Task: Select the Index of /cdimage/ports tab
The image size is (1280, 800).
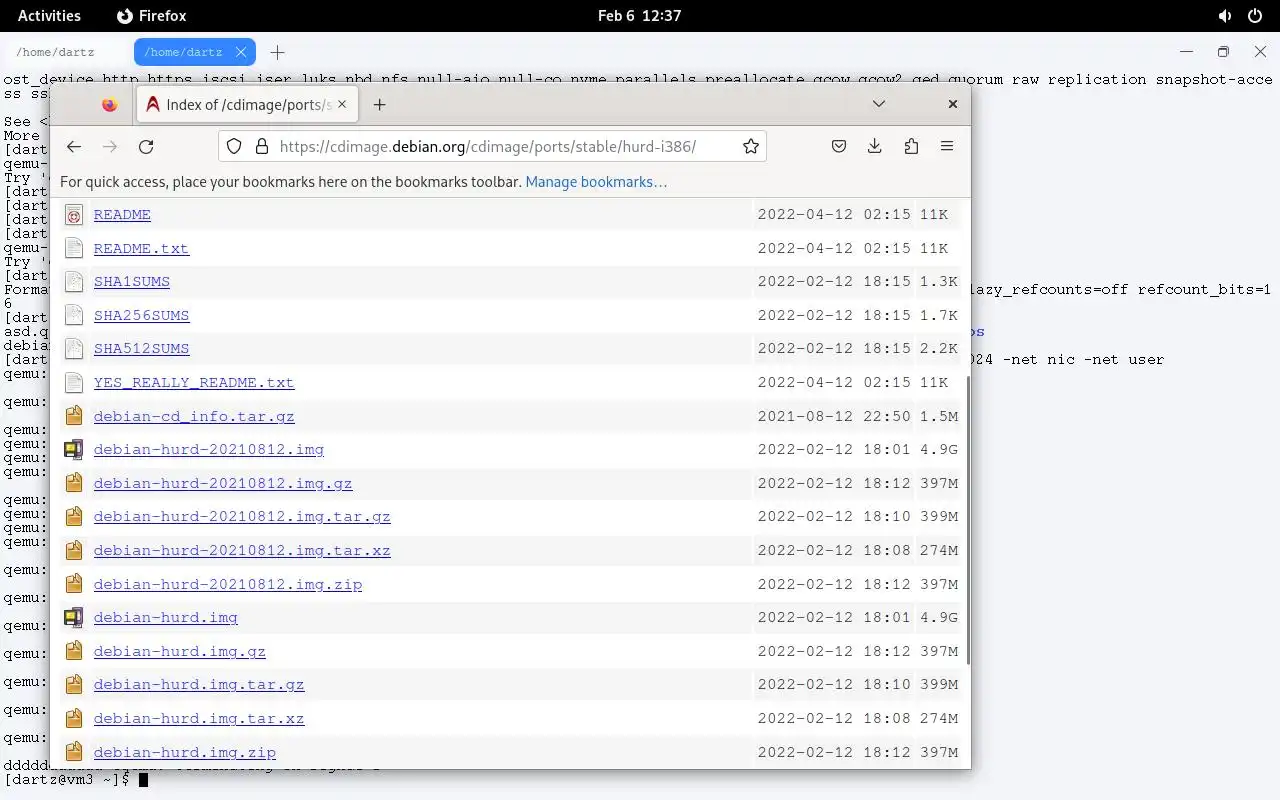Action: (247, 104)
